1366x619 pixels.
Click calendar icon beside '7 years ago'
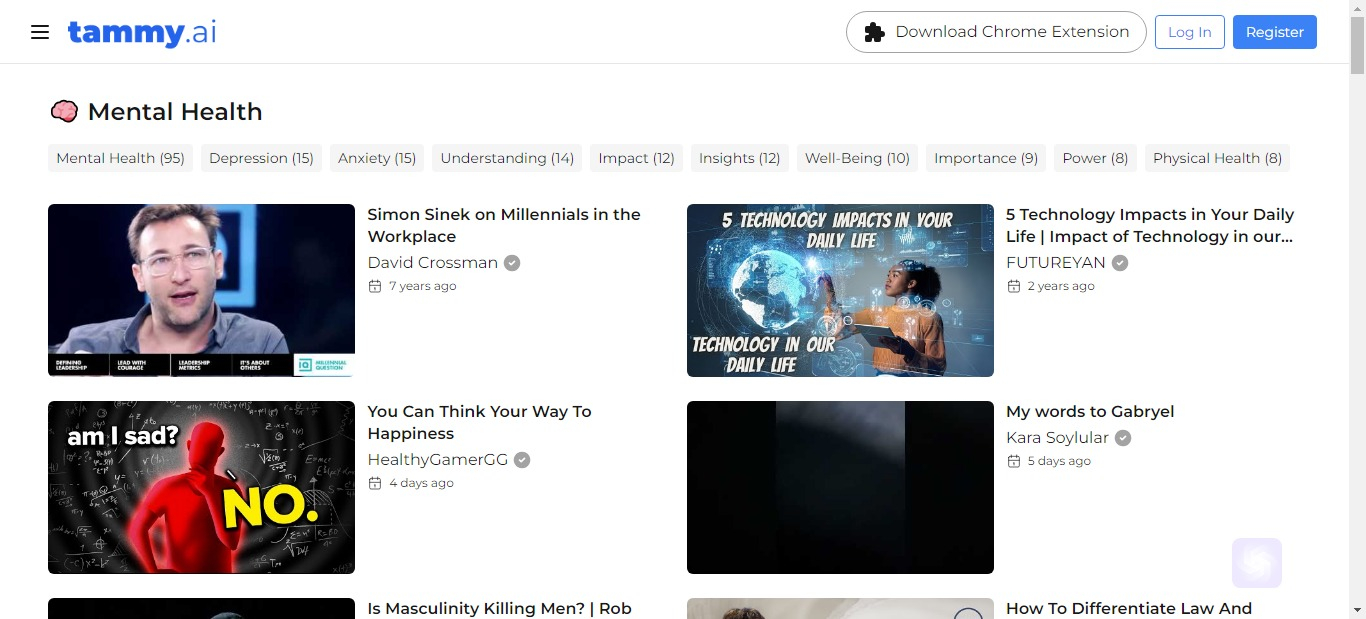tap(375, 286)
